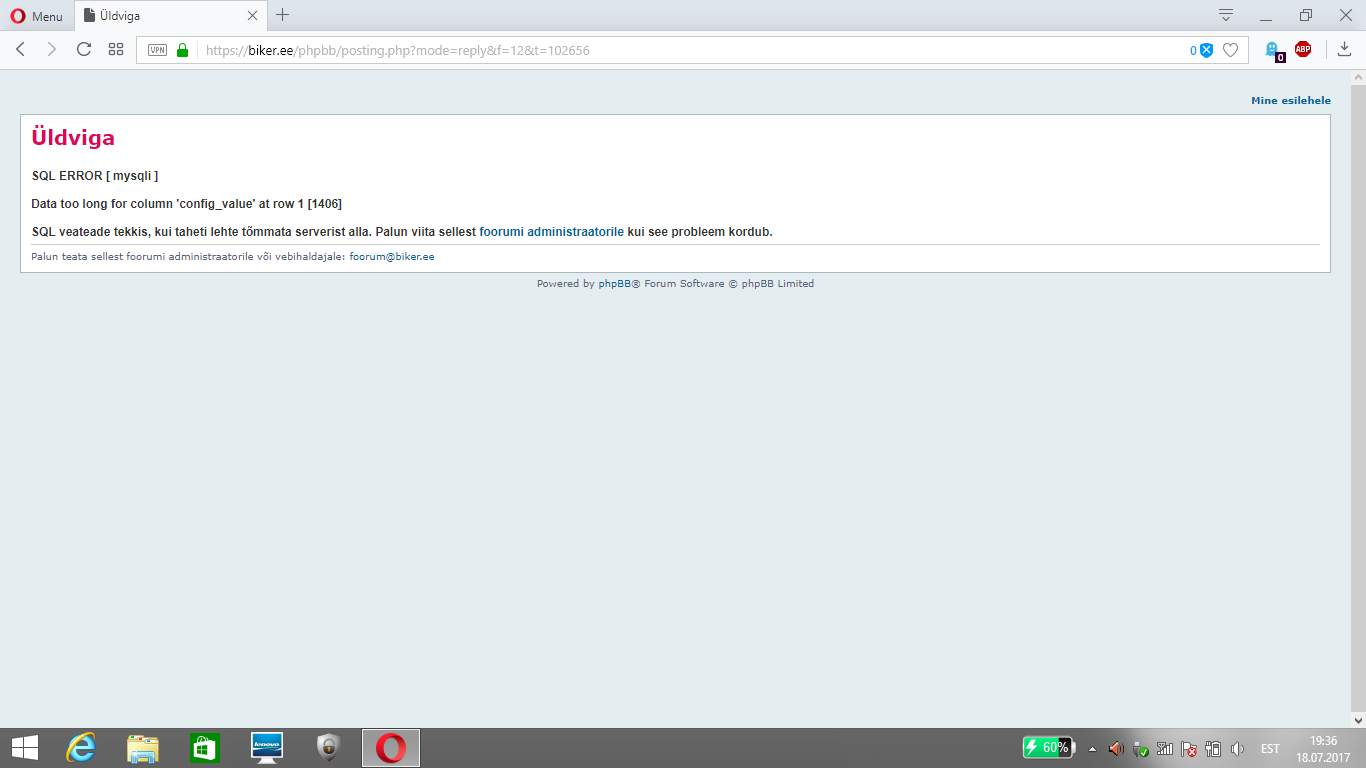Open Speed Dial start page grid icon
Image resolution: width=1366 pixels, height=768 pixels.
point(116,50)
